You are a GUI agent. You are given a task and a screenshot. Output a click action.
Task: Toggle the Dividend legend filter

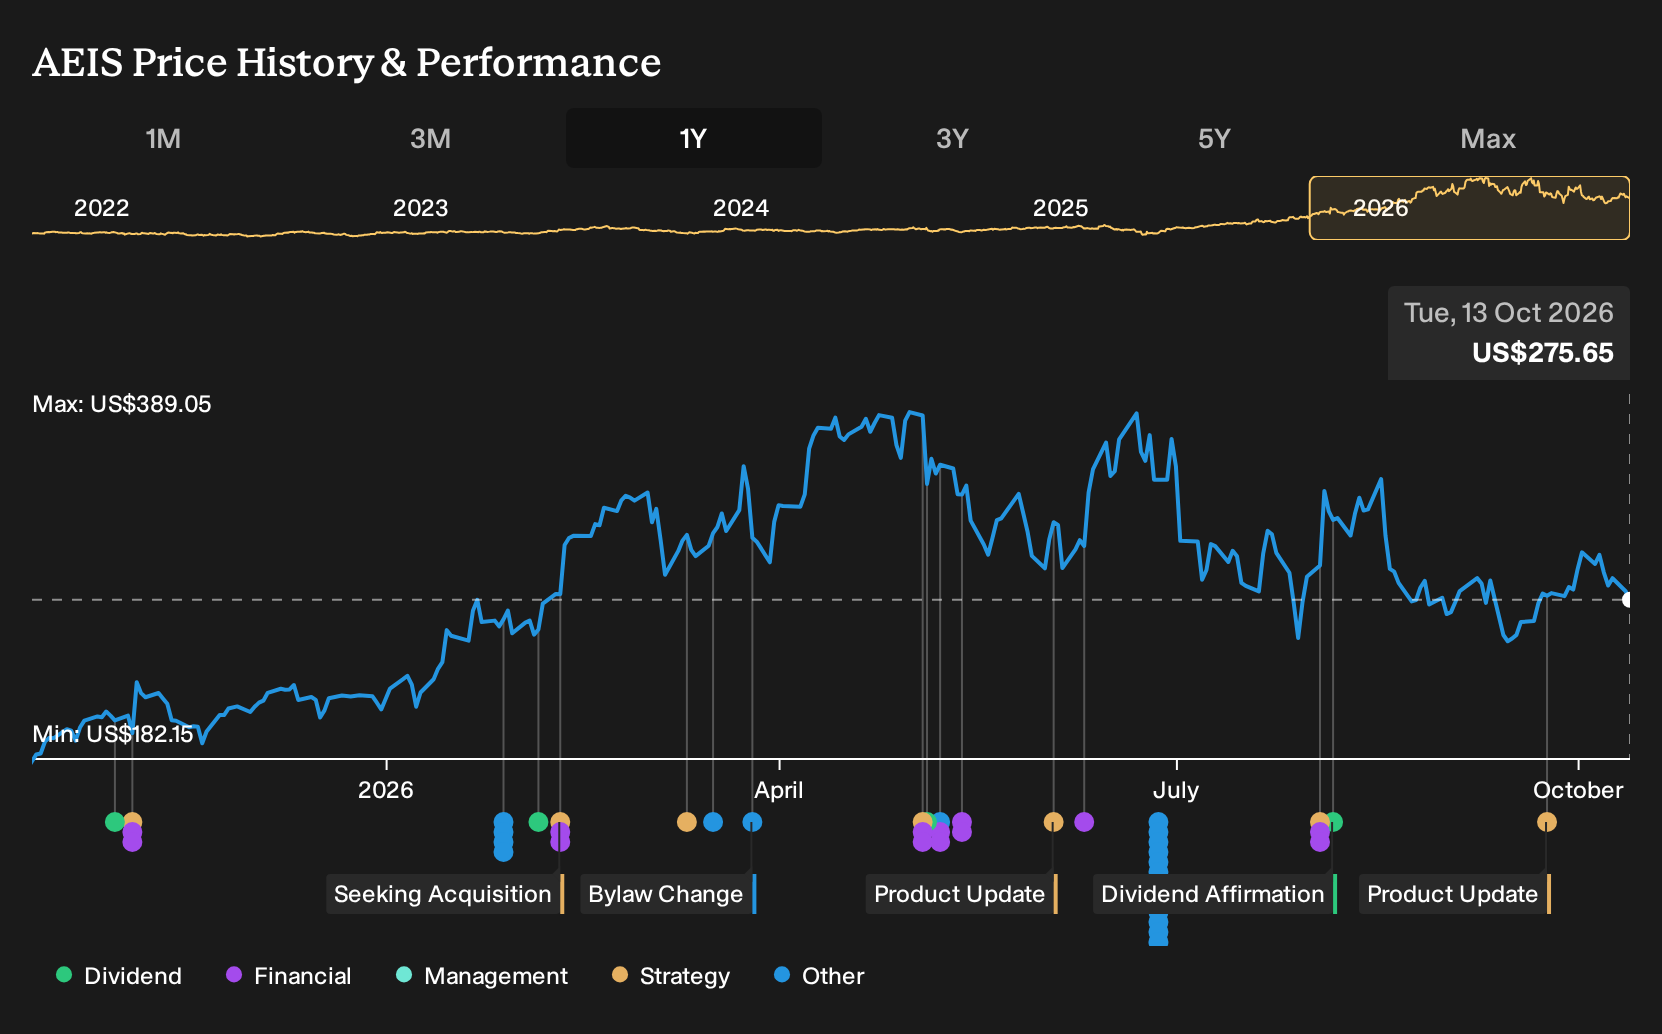point(119,975)
